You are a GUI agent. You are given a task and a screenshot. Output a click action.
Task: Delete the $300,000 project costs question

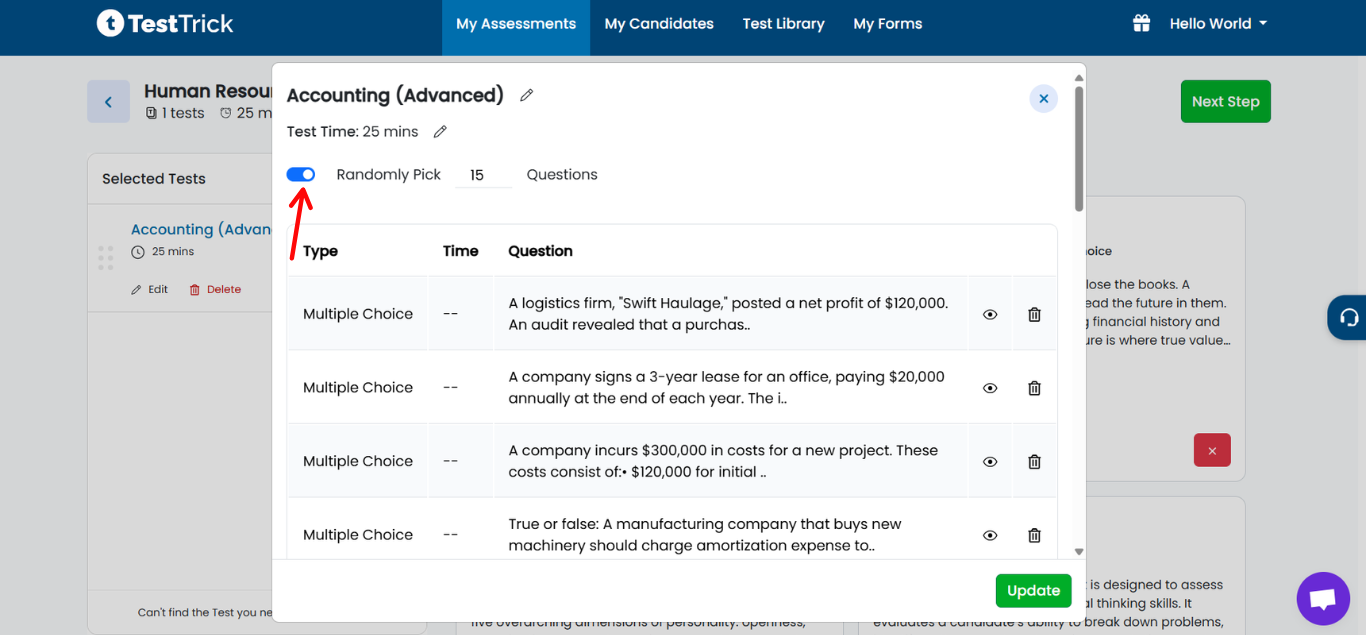pyautogui.click(x=1035, y=461)
